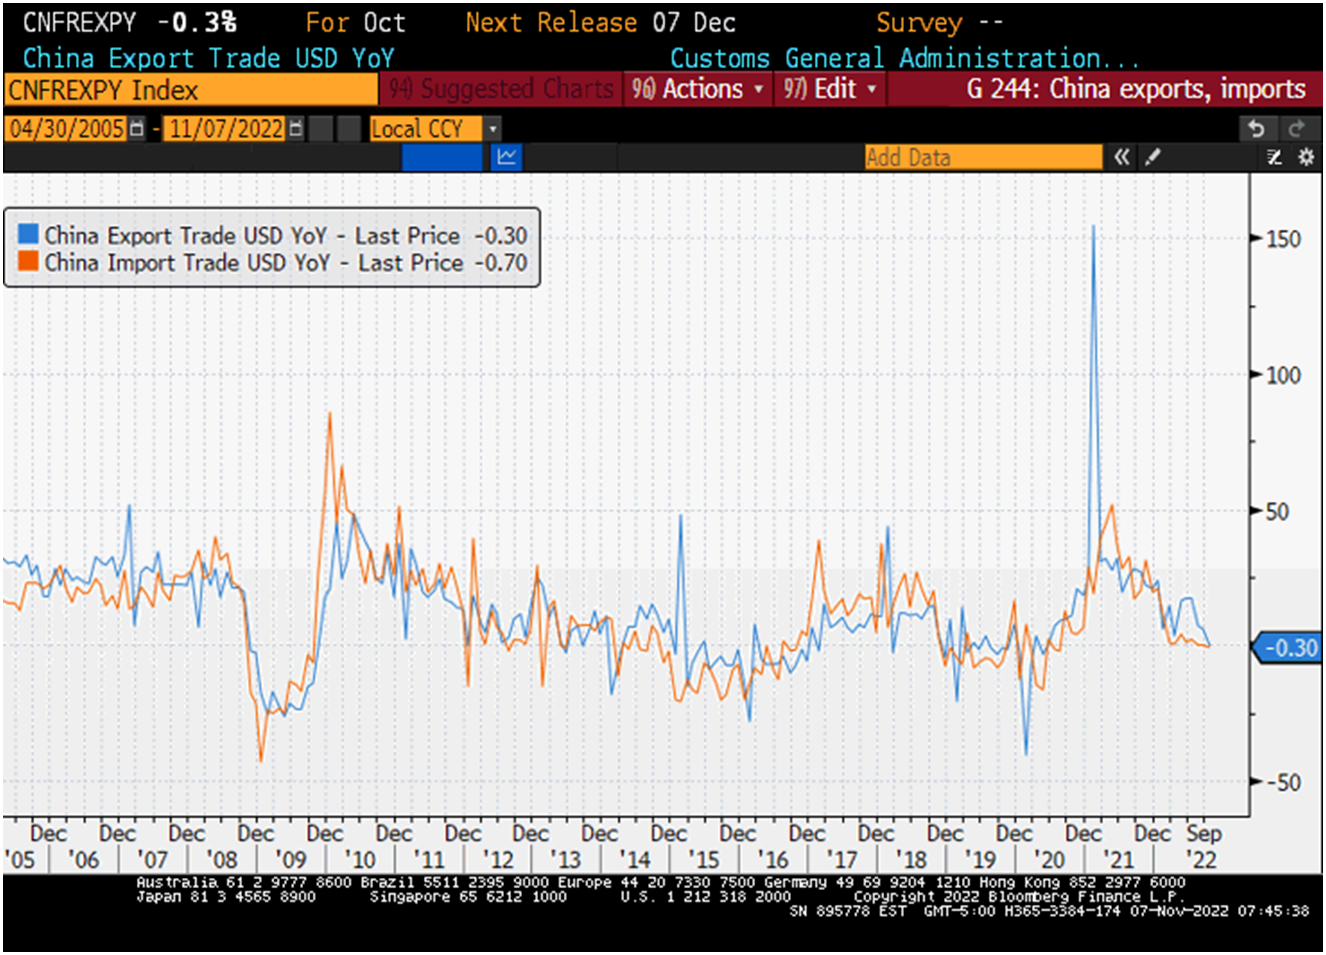Screen dimensions: 1326x955
Task: Edit the end date field 11/07/2022
Action: (226, 129)
